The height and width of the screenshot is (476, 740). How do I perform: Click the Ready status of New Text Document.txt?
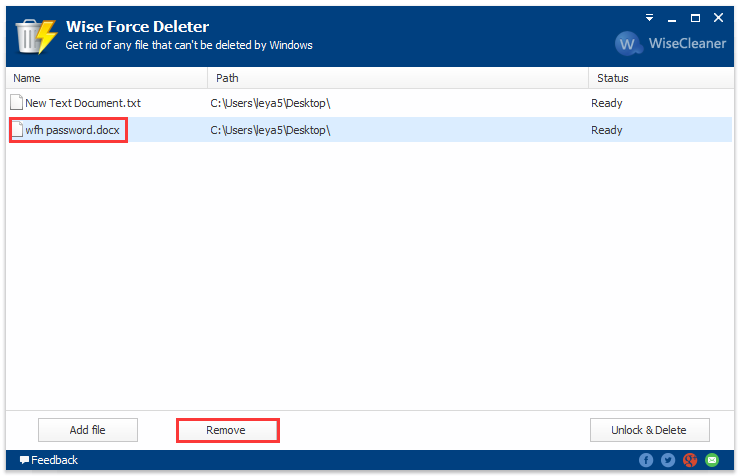click(x=606, y=103)
